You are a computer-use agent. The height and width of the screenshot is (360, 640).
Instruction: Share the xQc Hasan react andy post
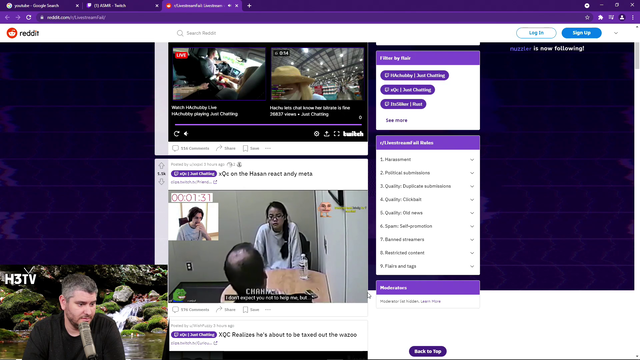tap(226, 309)
